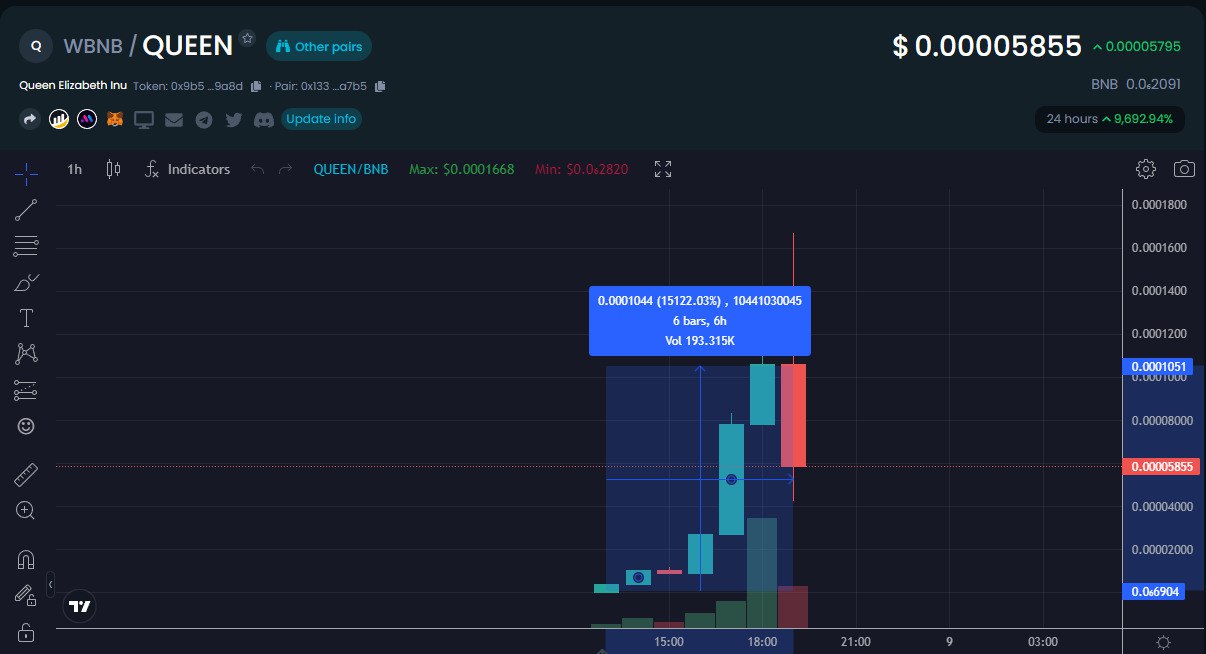Select the trend line drawing tool
Viewport: 1206px width, 654px height.
(x=26, y=210)
